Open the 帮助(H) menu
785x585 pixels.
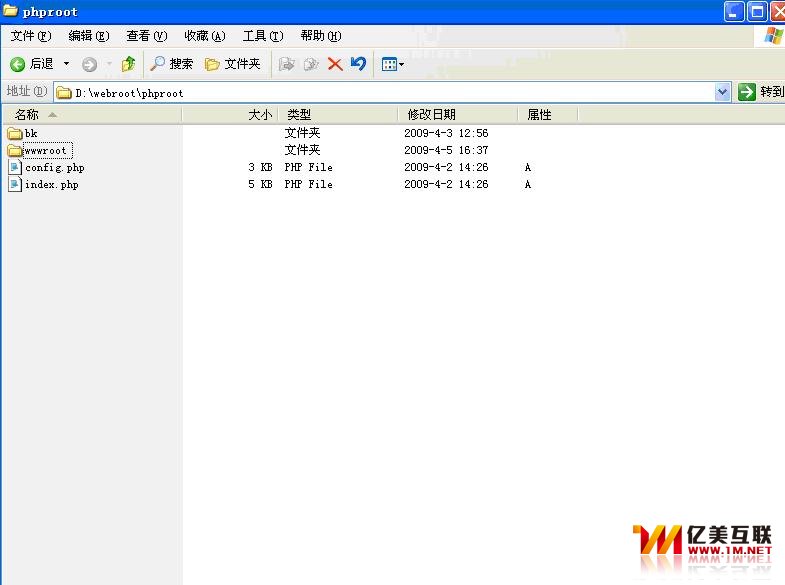(321, 36)
